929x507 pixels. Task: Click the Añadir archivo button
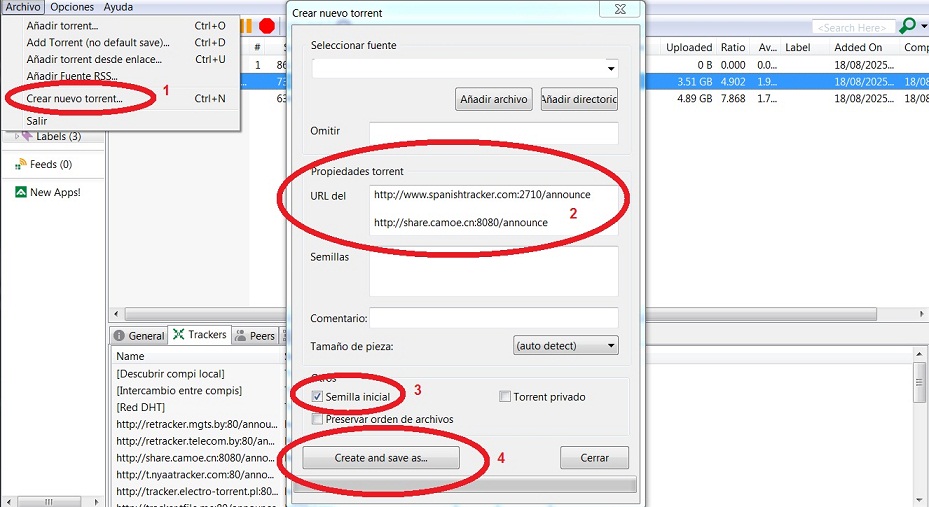pyautogui.click(x=493, y=99)
